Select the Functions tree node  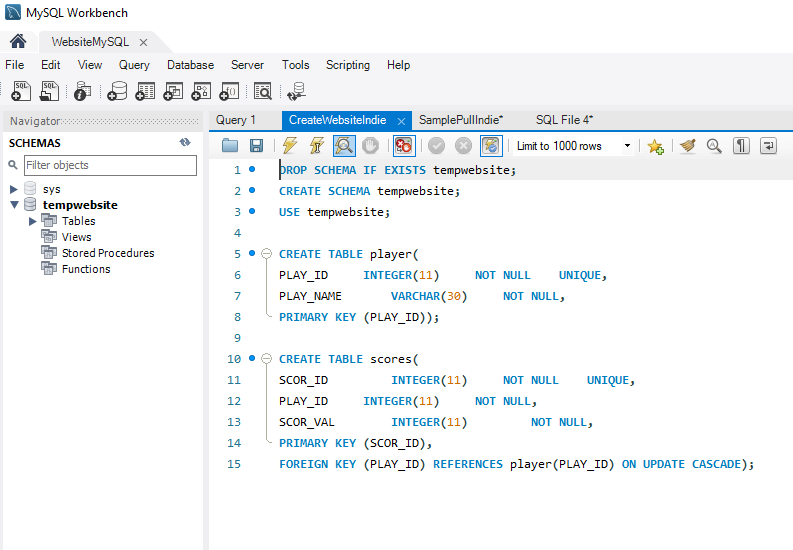(x=86, y=269)
